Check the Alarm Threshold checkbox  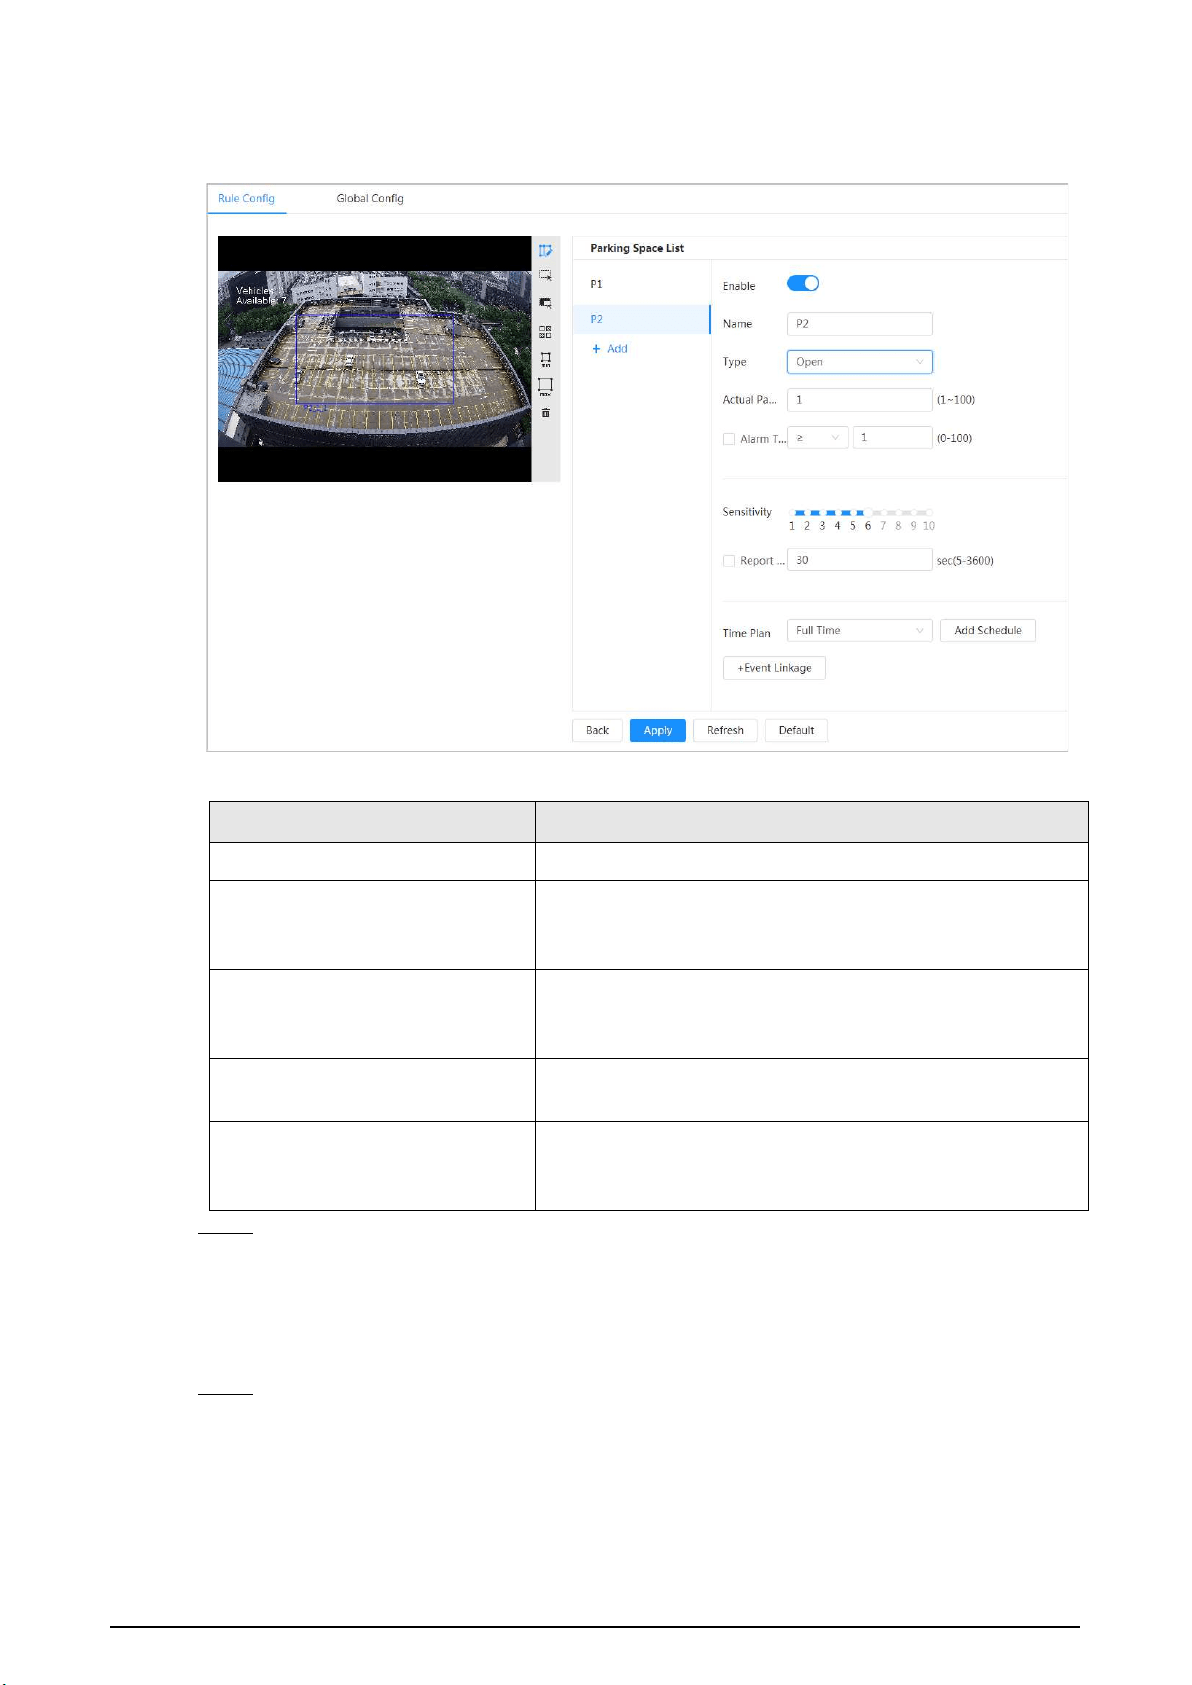tap(729, 439)
